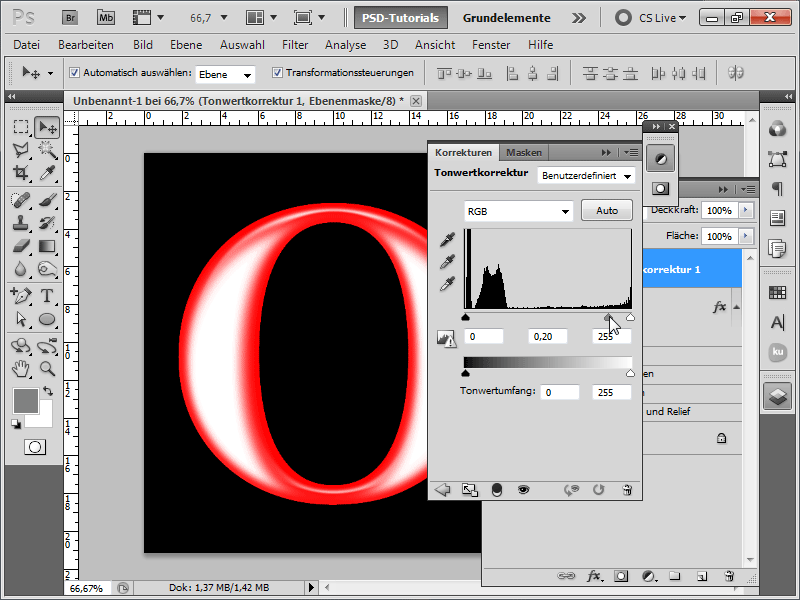Select the Ellipse shape tool
The image size is (800, 600).
[46, 319]
